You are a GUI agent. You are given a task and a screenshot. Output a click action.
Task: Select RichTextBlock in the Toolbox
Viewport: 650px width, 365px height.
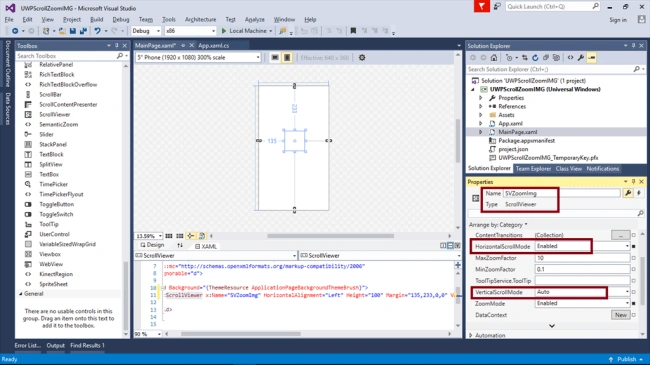57,75
